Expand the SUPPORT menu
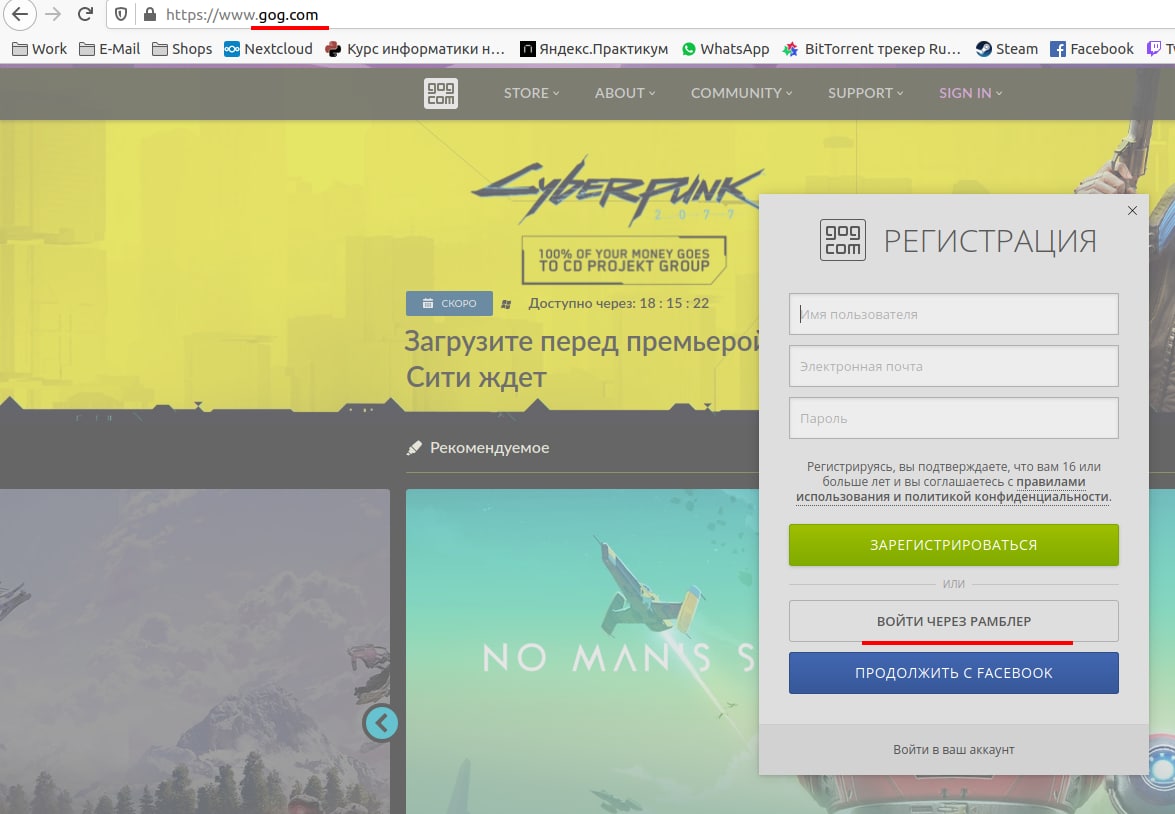 [x=866, y=93]
